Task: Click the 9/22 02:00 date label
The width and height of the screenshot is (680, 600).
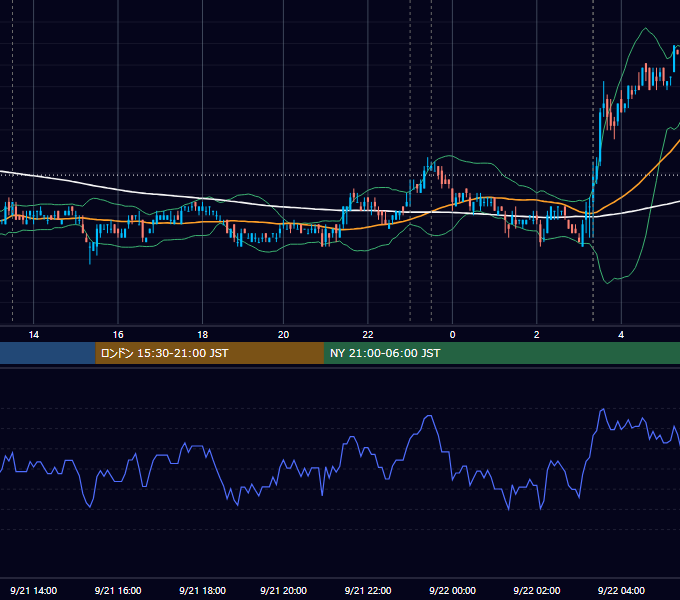Action: 536,590
